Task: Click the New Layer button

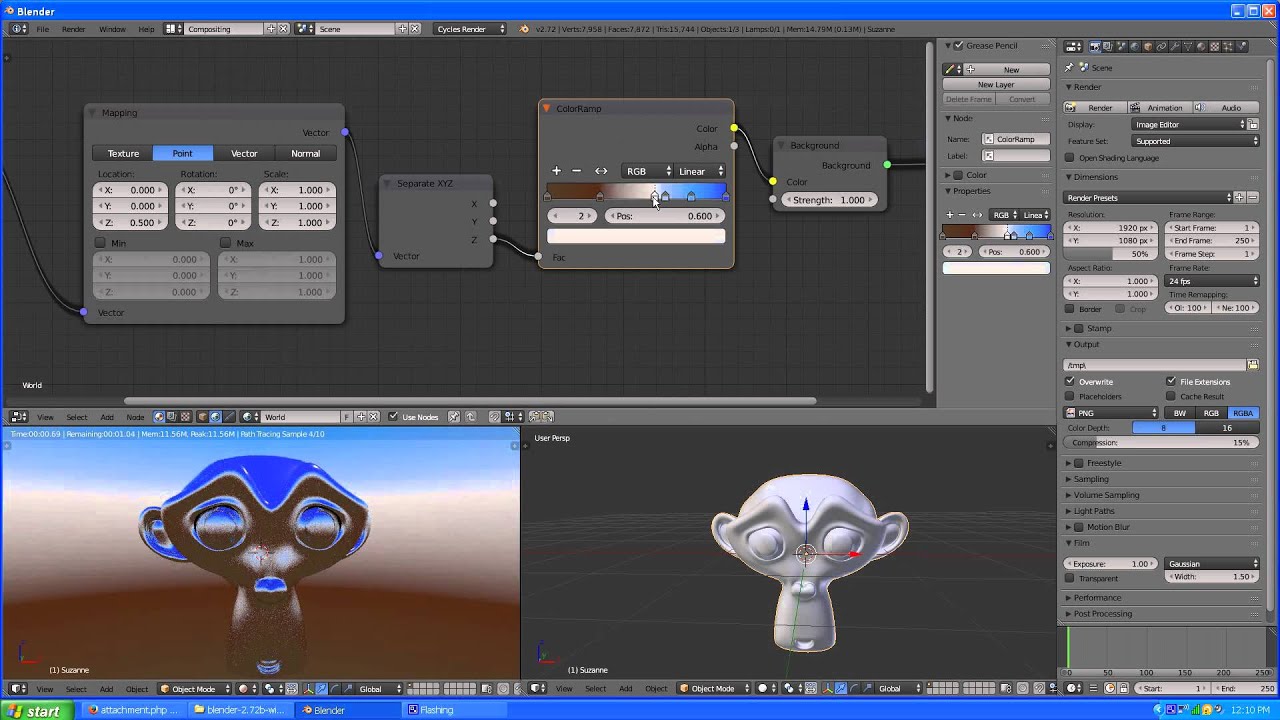Action: pyautogui.click(x=996, y=84)
